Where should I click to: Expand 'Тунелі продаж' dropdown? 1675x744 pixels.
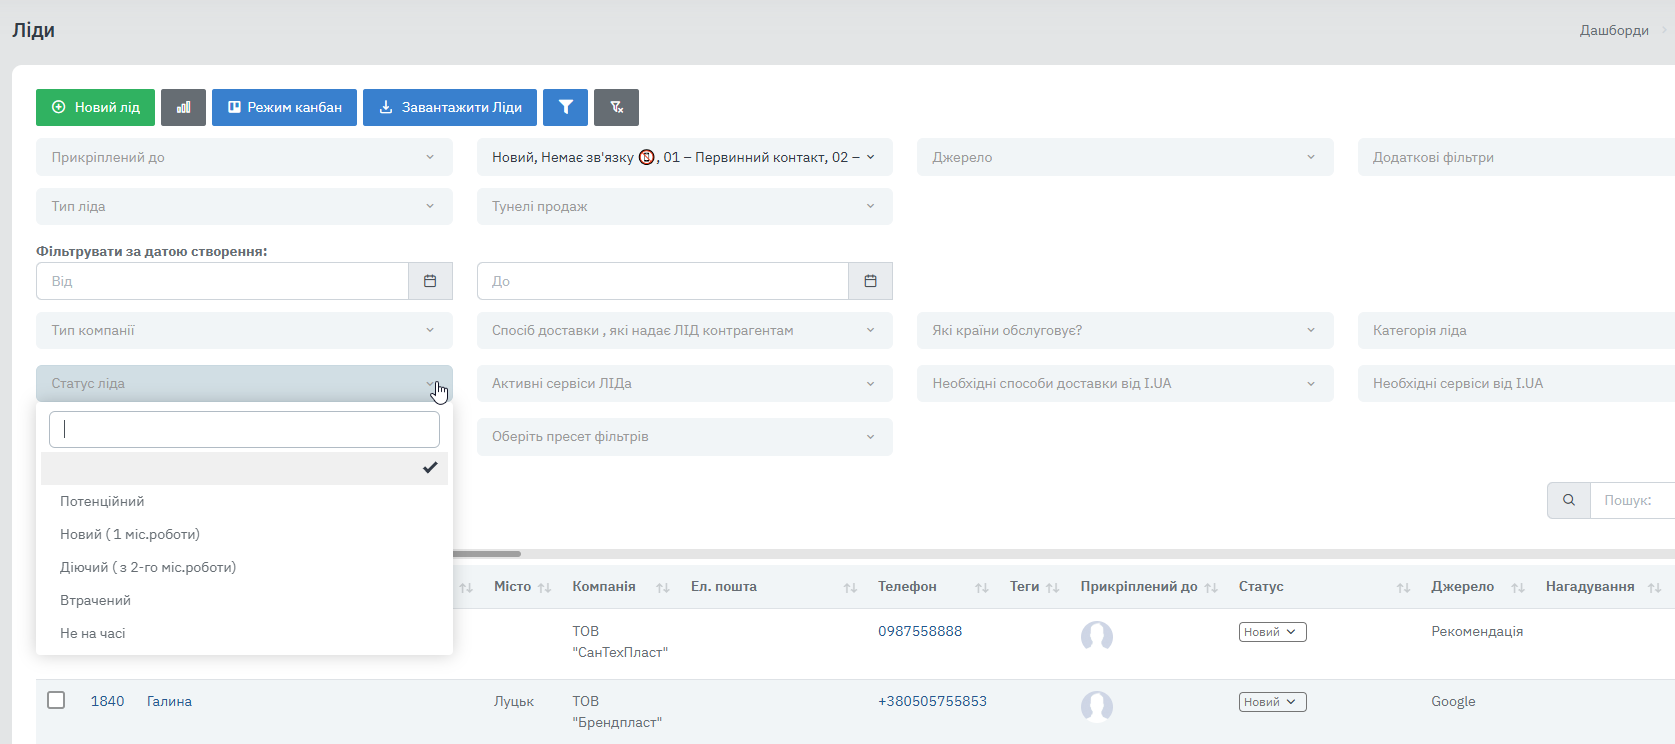(x=685, y=206)
